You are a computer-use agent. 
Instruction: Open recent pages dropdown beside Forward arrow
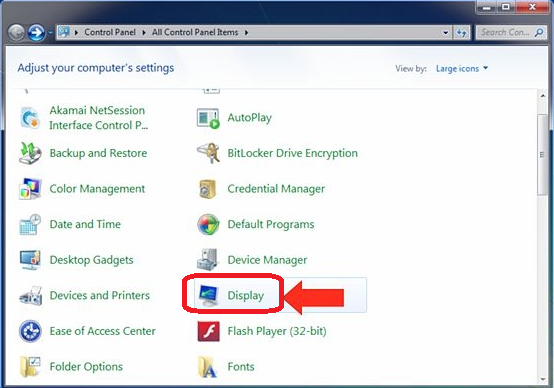click(x=50, y=33)
